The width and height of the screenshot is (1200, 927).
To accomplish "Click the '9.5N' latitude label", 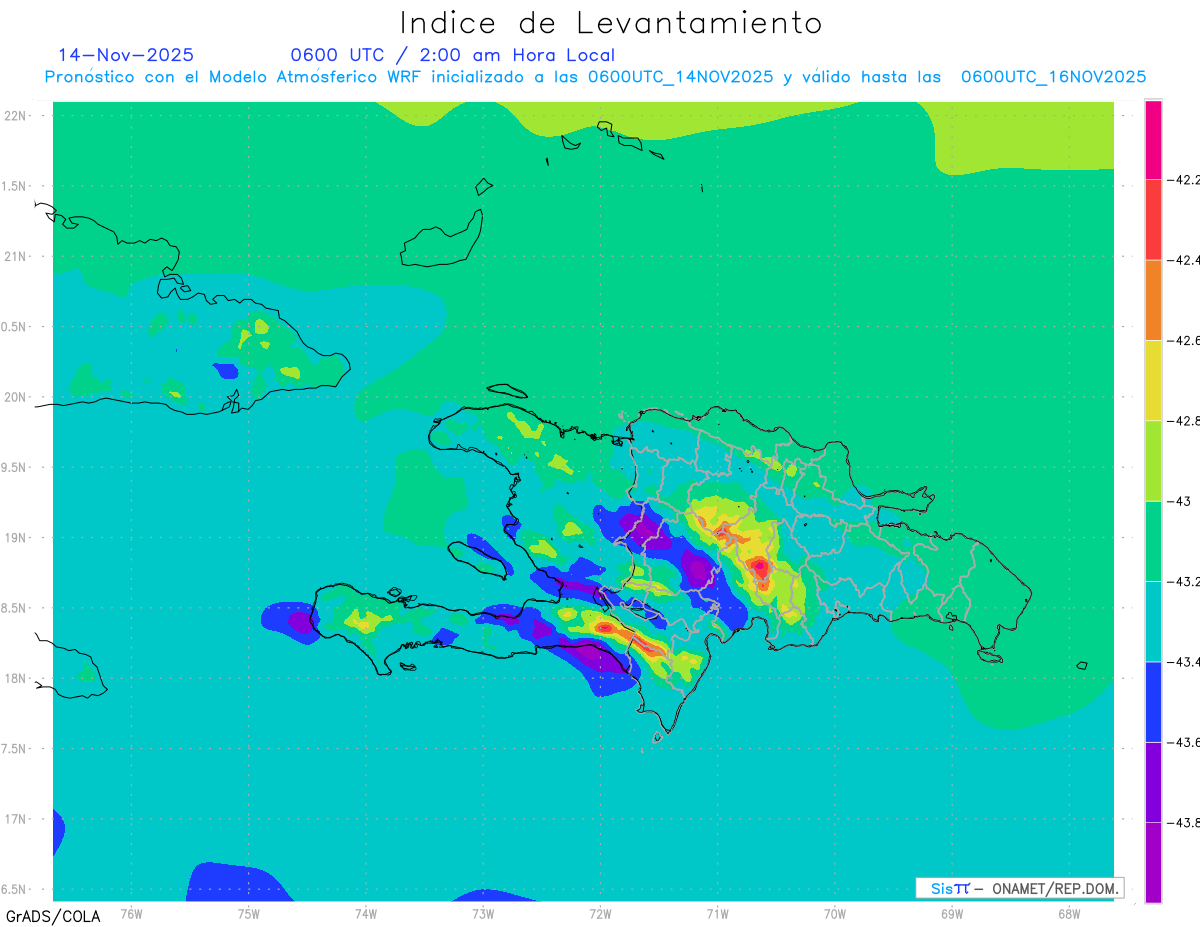I will click(14, 467).
